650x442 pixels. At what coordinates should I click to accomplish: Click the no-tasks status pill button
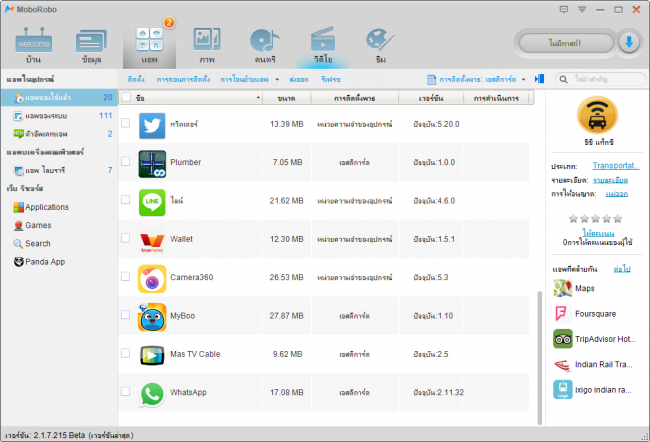click(x=565, y=43)
